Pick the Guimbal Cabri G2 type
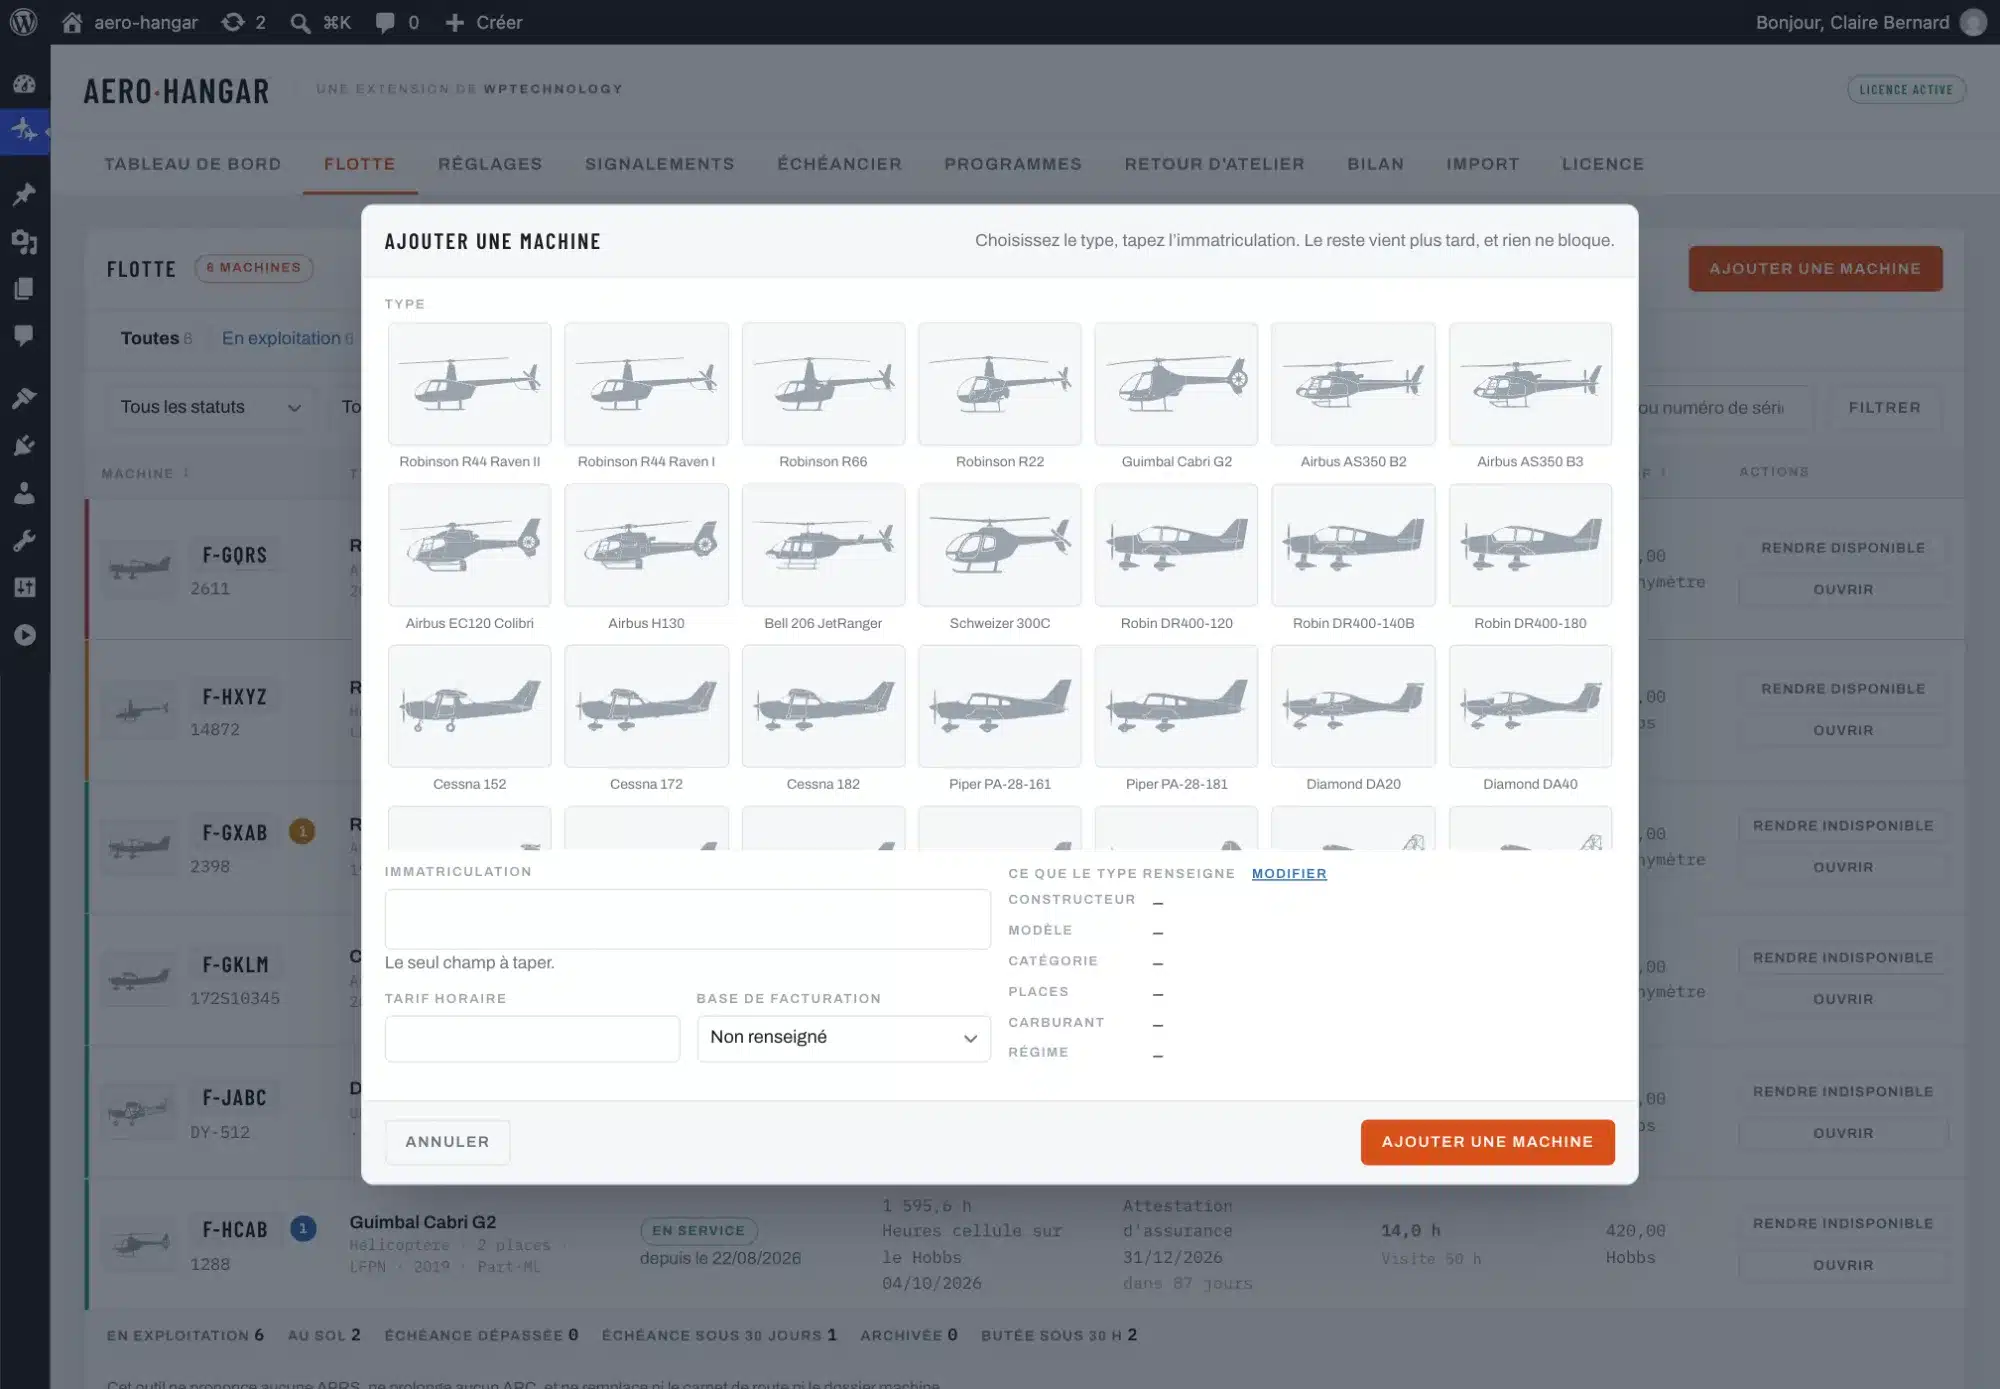The image size is (2000, 1389). [1176, 384]
